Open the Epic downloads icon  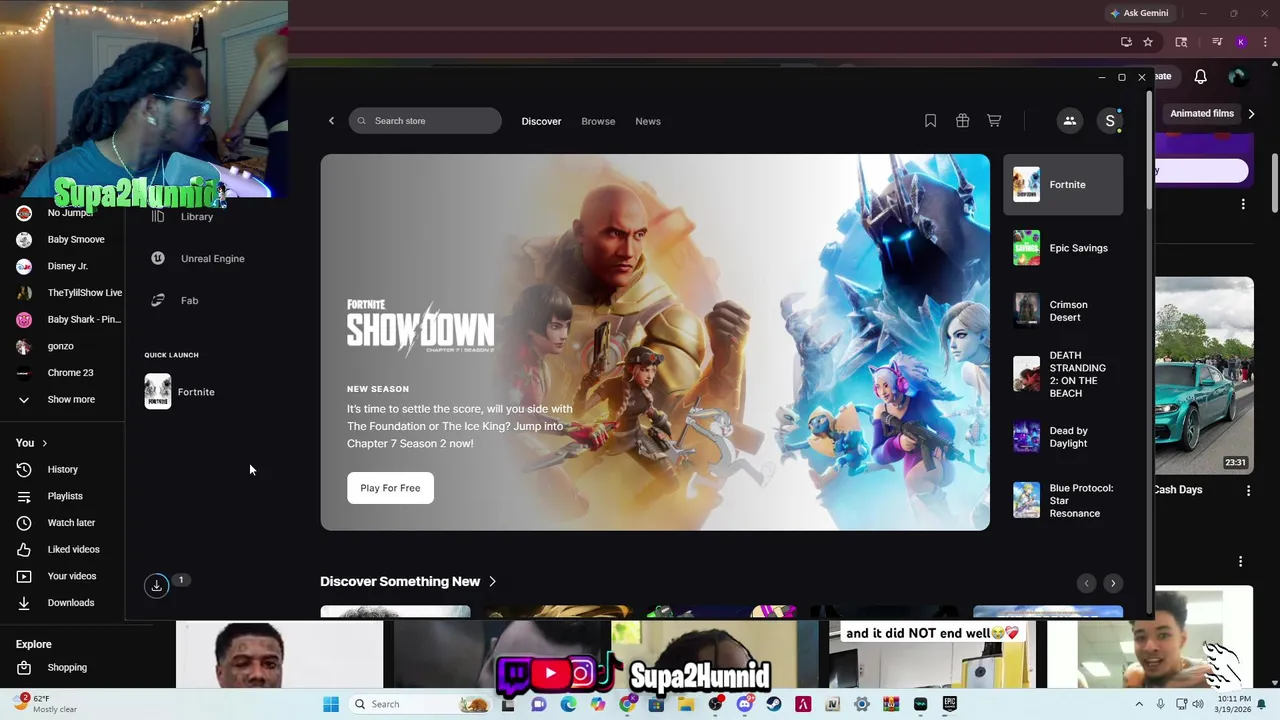tap(157, 586)
